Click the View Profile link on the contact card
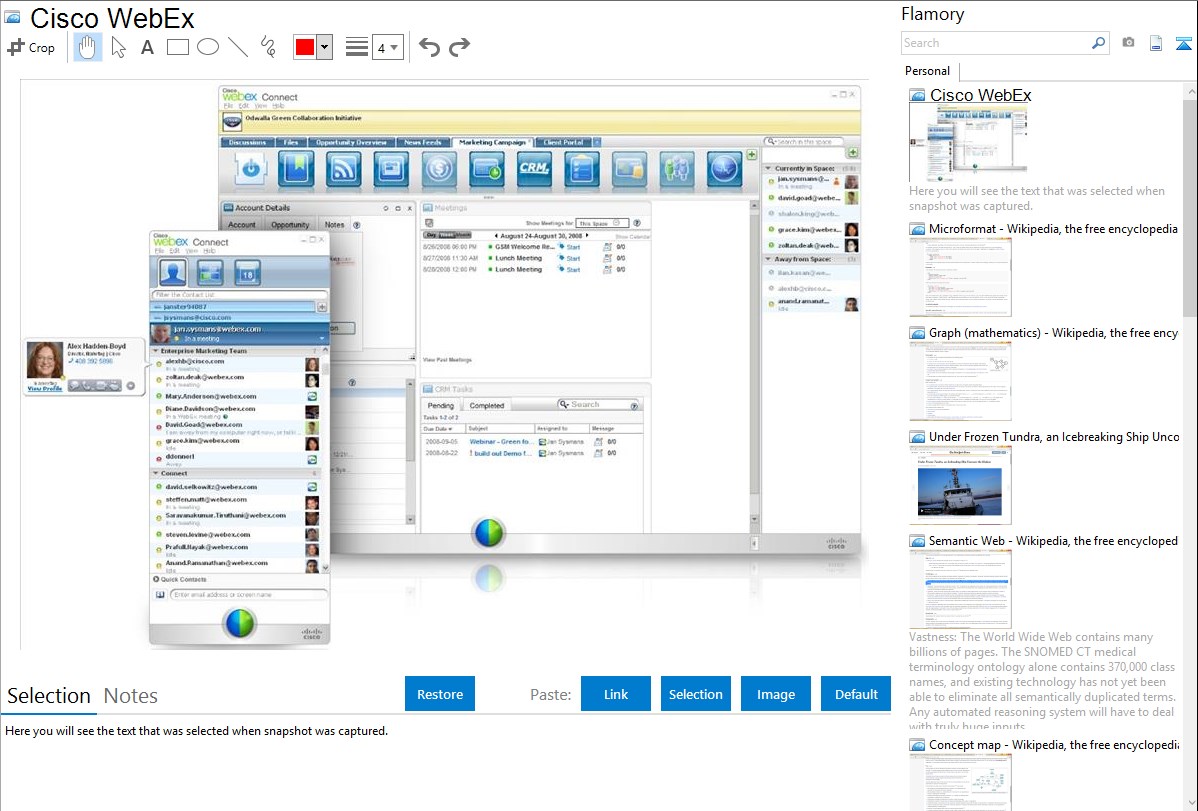The image size is (1198, 811). [x=45, y=388]
